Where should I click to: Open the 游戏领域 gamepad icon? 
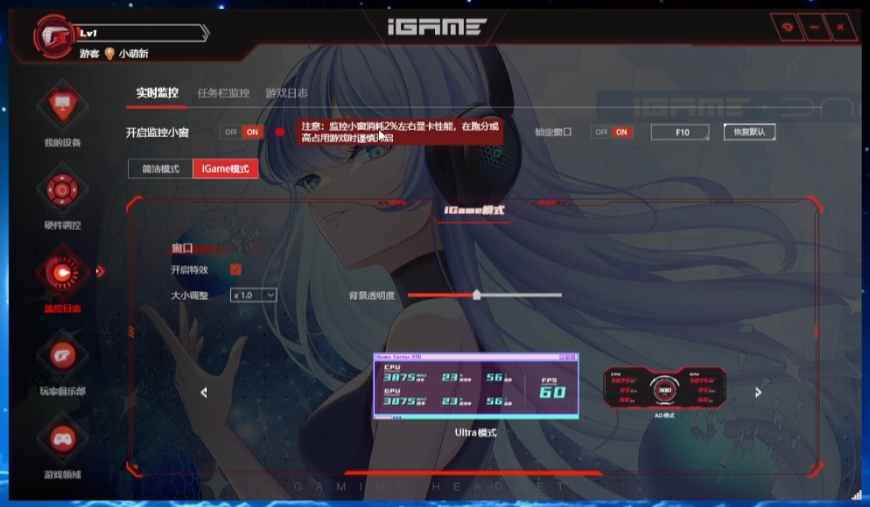pyautogui.click(x=62, y=438)
